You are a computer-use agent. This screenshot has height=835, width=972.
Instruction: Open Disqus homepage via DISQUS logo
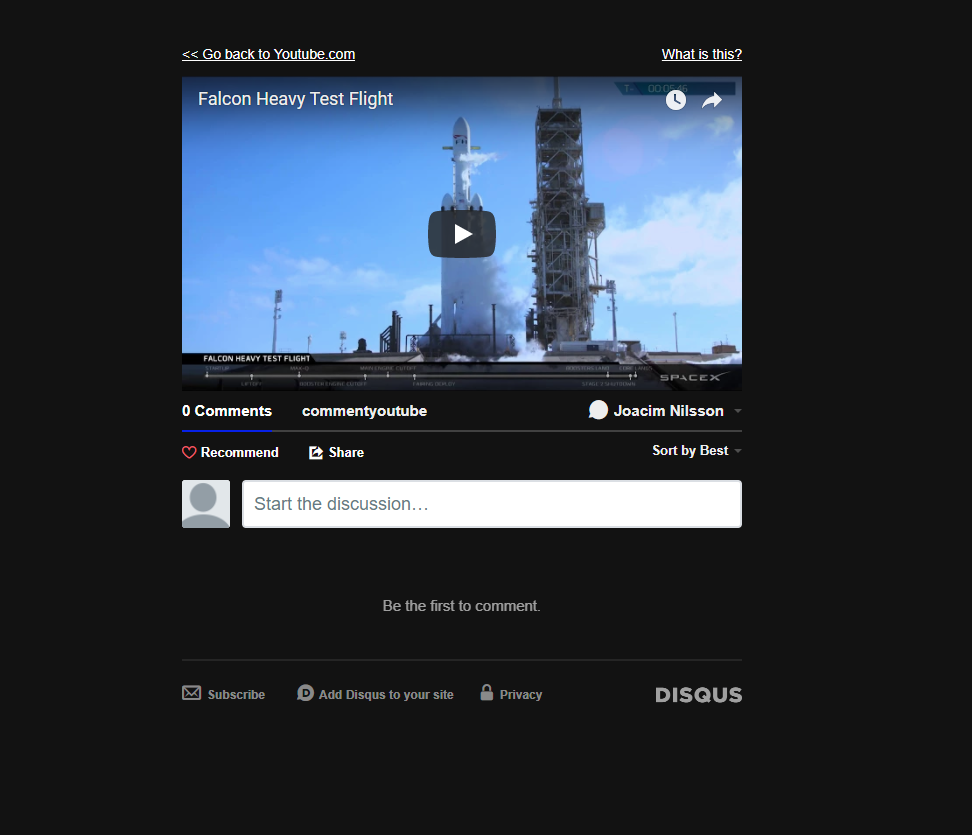[x=698, y=694]
